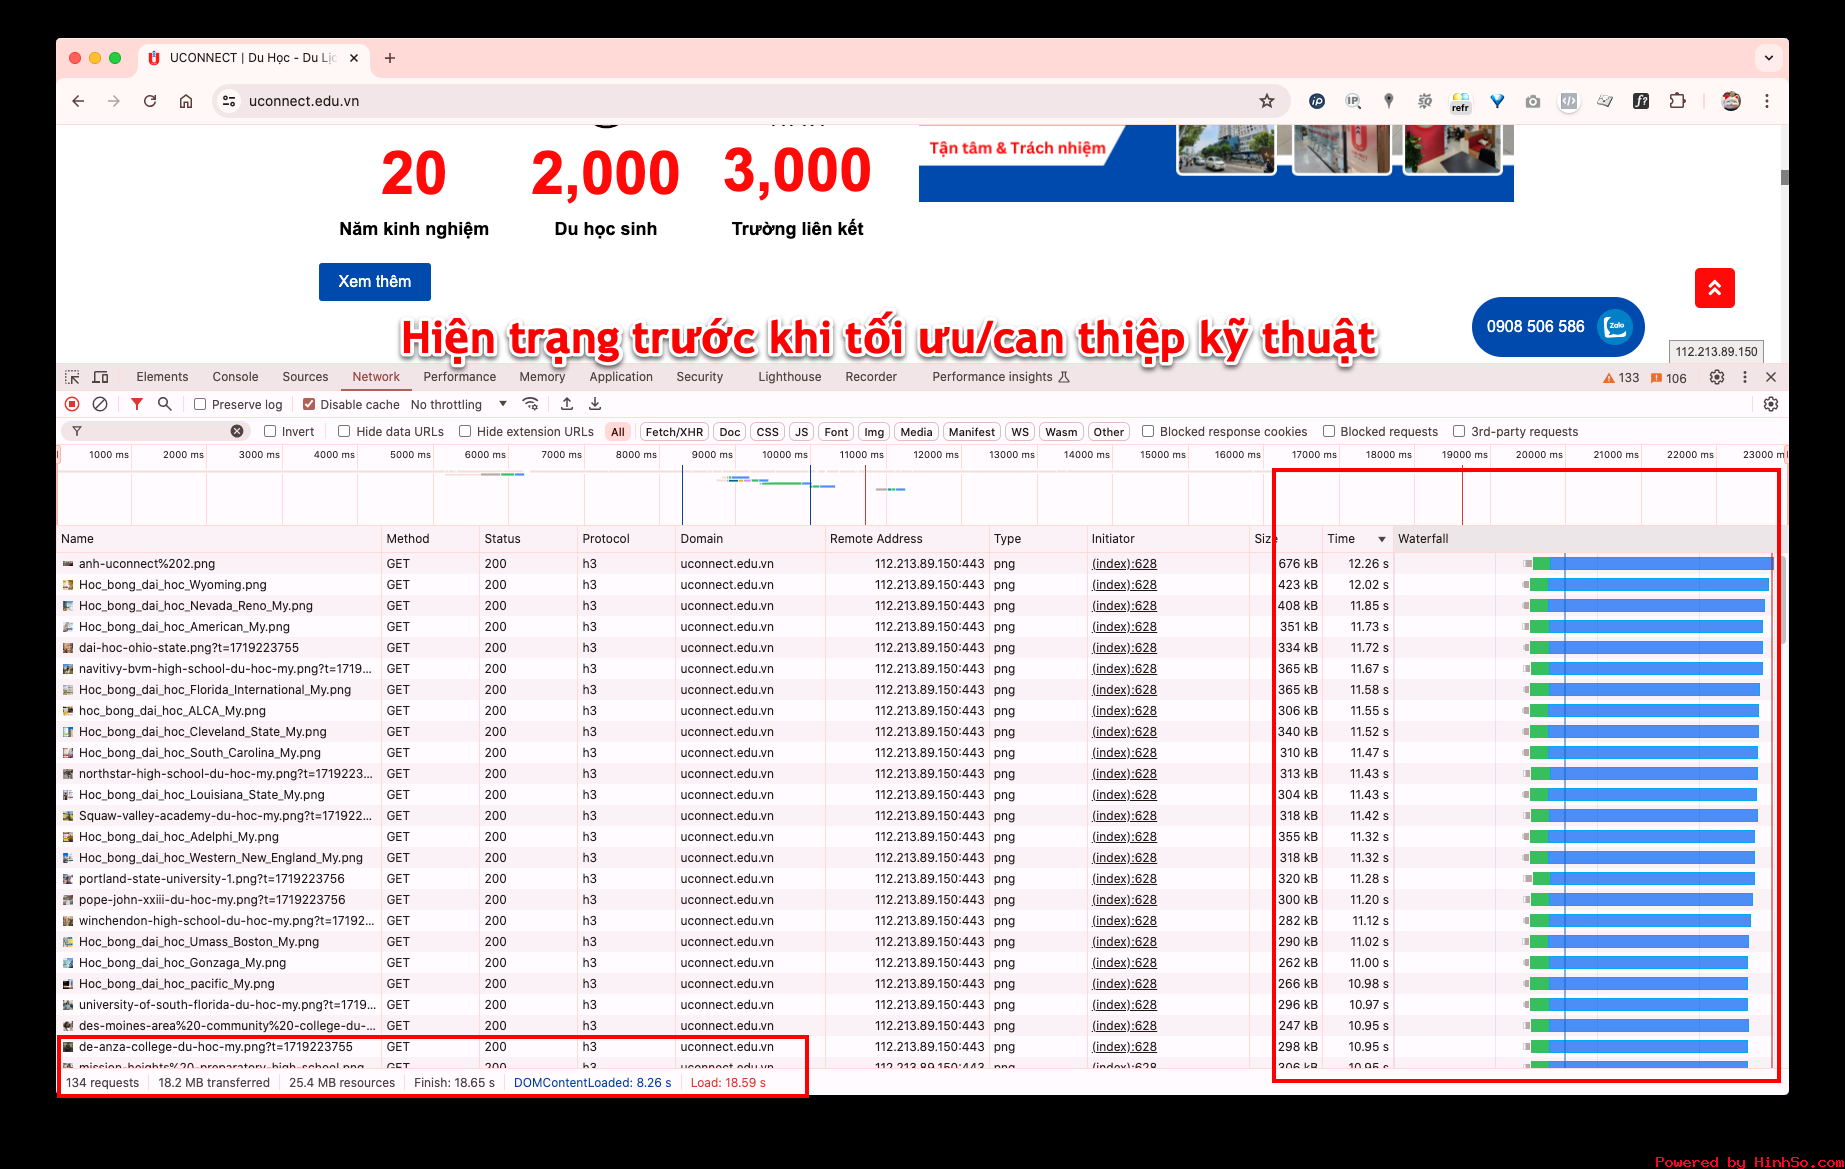The image size is (1845, 1169).
Task: Open Network panel settings gear
Action: click(1771, 404)
